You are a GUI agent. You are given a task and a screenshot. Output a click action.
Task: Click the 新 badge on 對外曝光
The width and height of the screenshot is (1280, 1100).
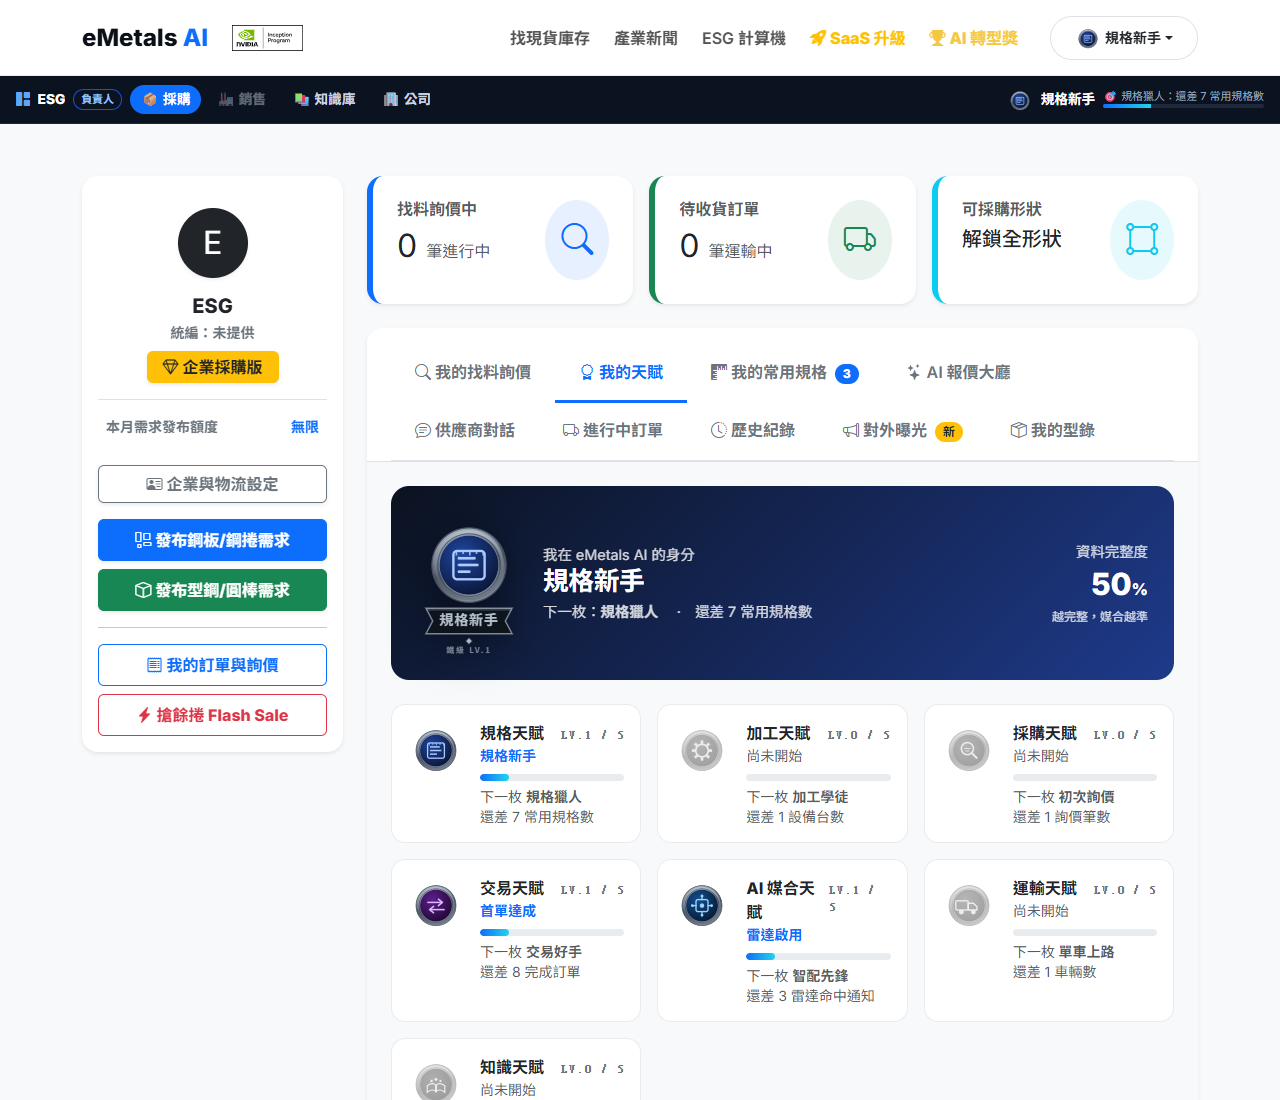click(949, 431)
